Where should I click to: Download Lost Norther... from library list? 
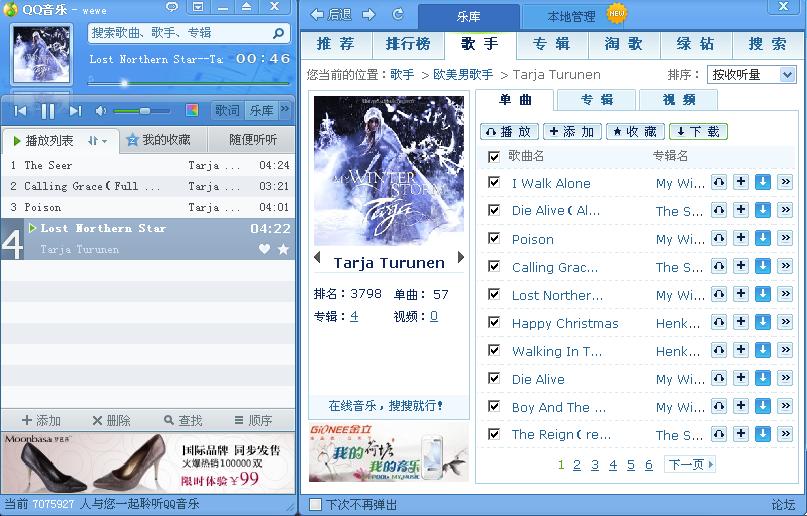pos(763,294)
